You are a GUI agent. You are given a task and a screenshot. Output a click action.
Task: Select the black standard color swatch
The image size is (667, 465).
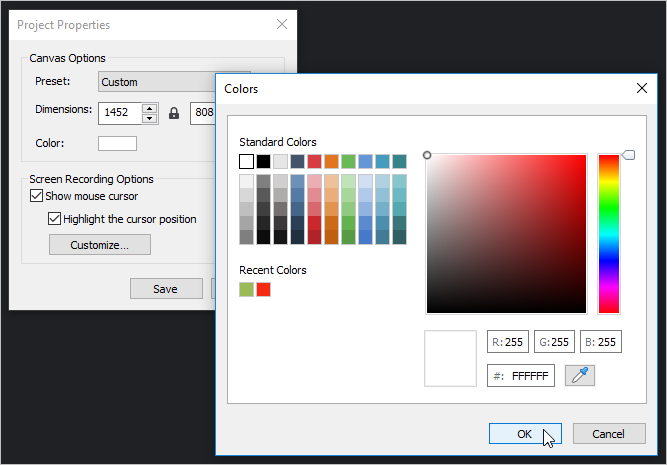click(263, 161)
